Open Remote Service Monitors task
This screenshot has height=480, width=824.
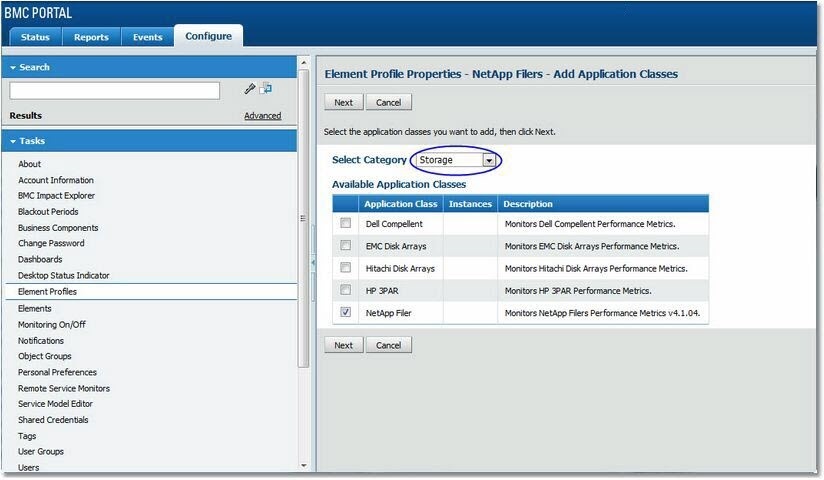point(64,389)
